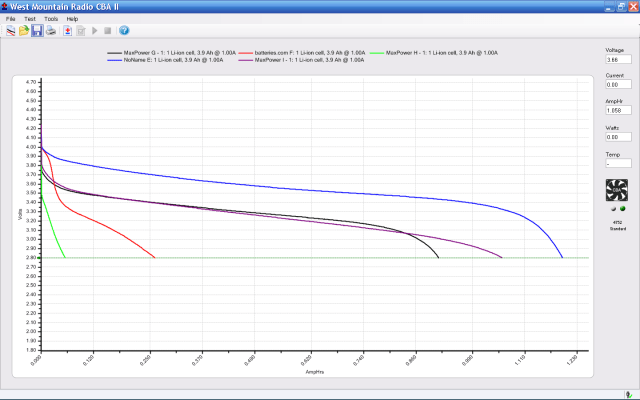Image resolution: width=640 pixels, height=400 pixels.
Task: Open a file using the folder icon
Action: click(24, 31)
